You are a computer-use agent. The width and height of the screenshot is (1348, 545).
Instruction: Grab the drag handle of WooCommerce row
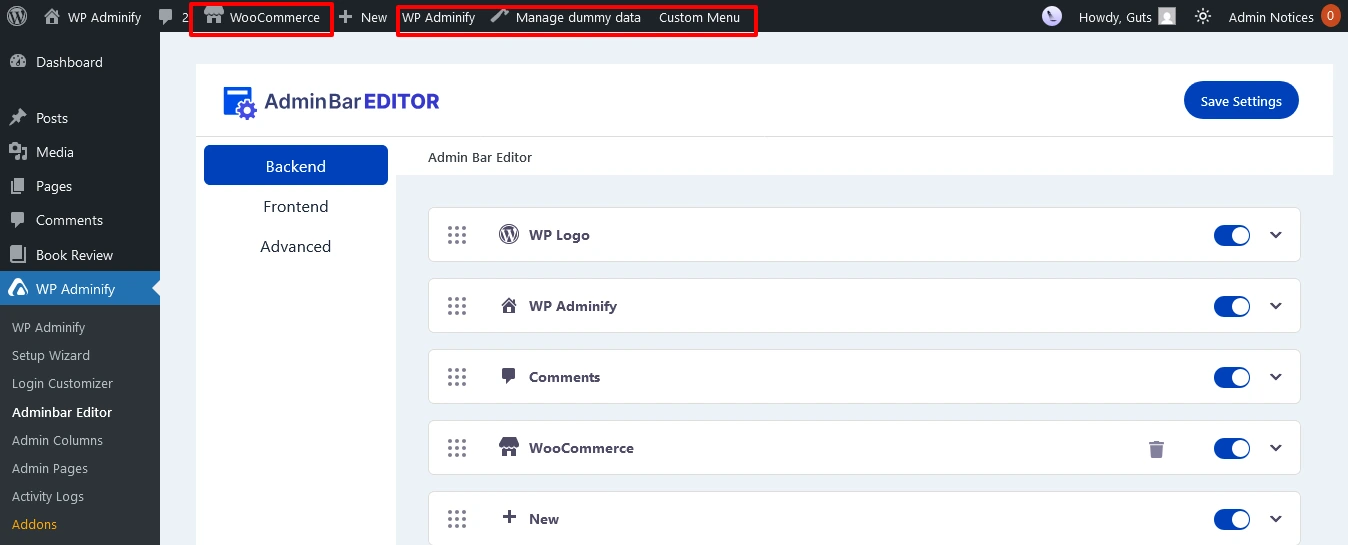[457, 448]
